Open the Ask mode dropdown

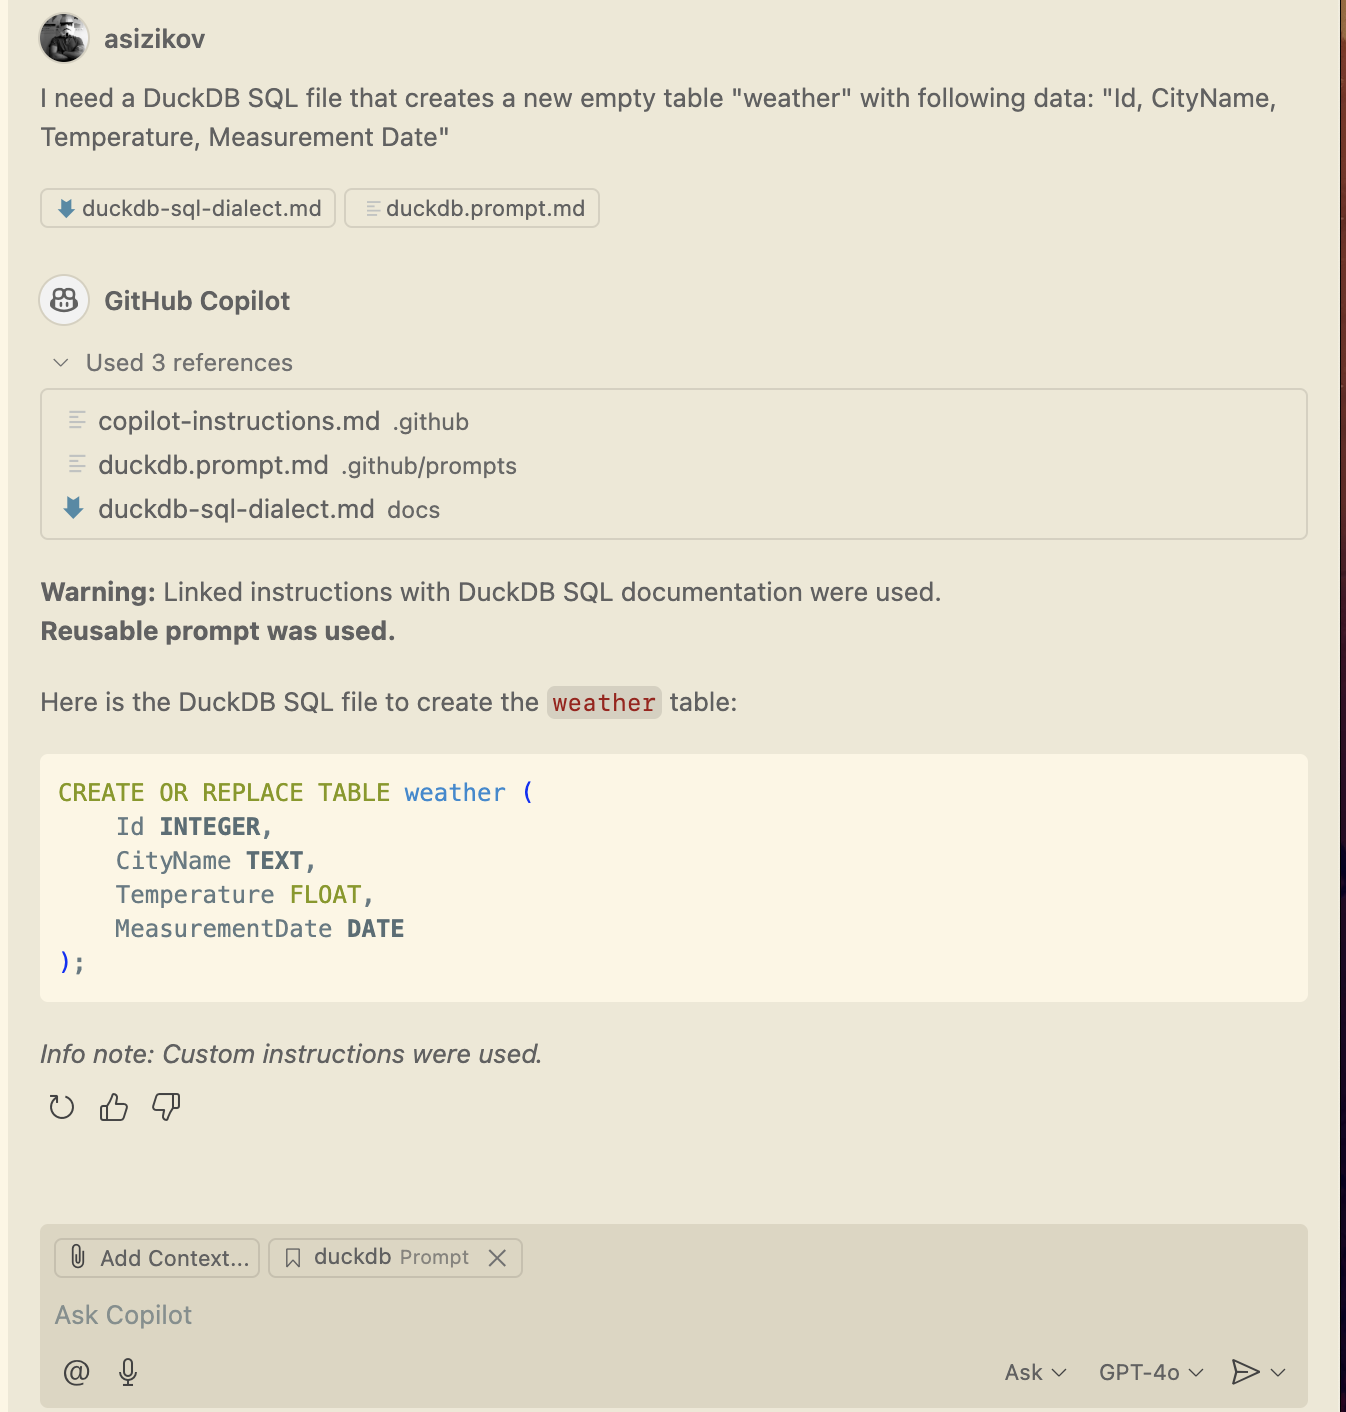1034,1372
